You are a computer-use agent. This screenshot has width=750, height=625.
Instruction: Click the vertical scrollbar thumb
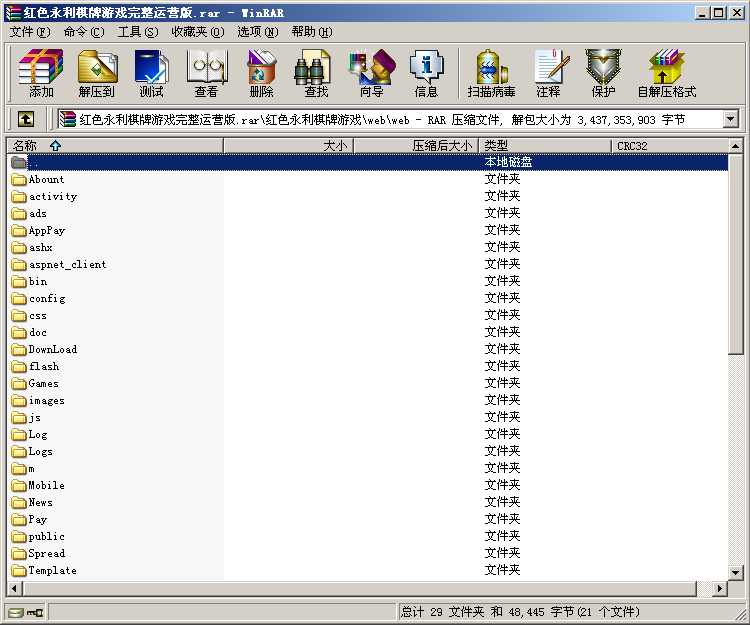click(735, 253)
